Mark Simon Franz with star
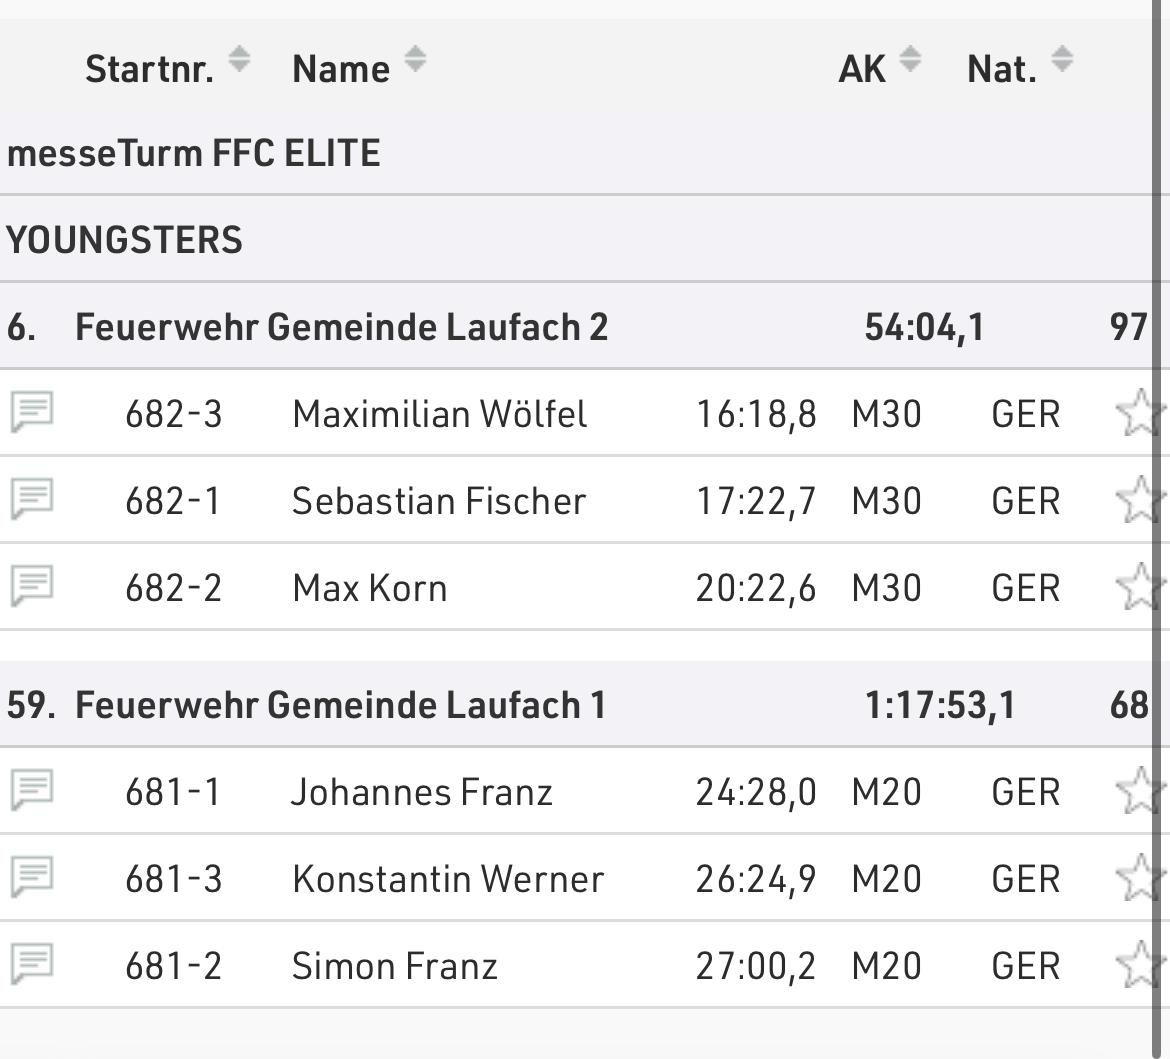Image resolution: width=1170 pixels, height=1059 pixels. (1138, 966)
